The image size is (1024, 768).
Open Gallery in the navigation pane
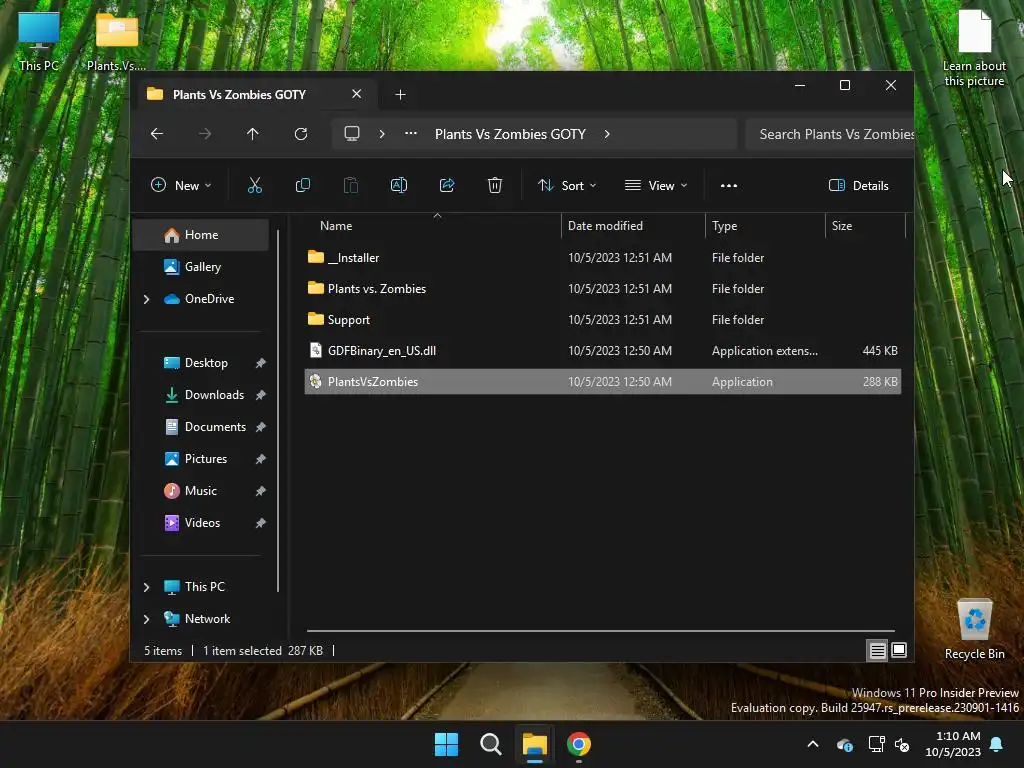point(200,266)
